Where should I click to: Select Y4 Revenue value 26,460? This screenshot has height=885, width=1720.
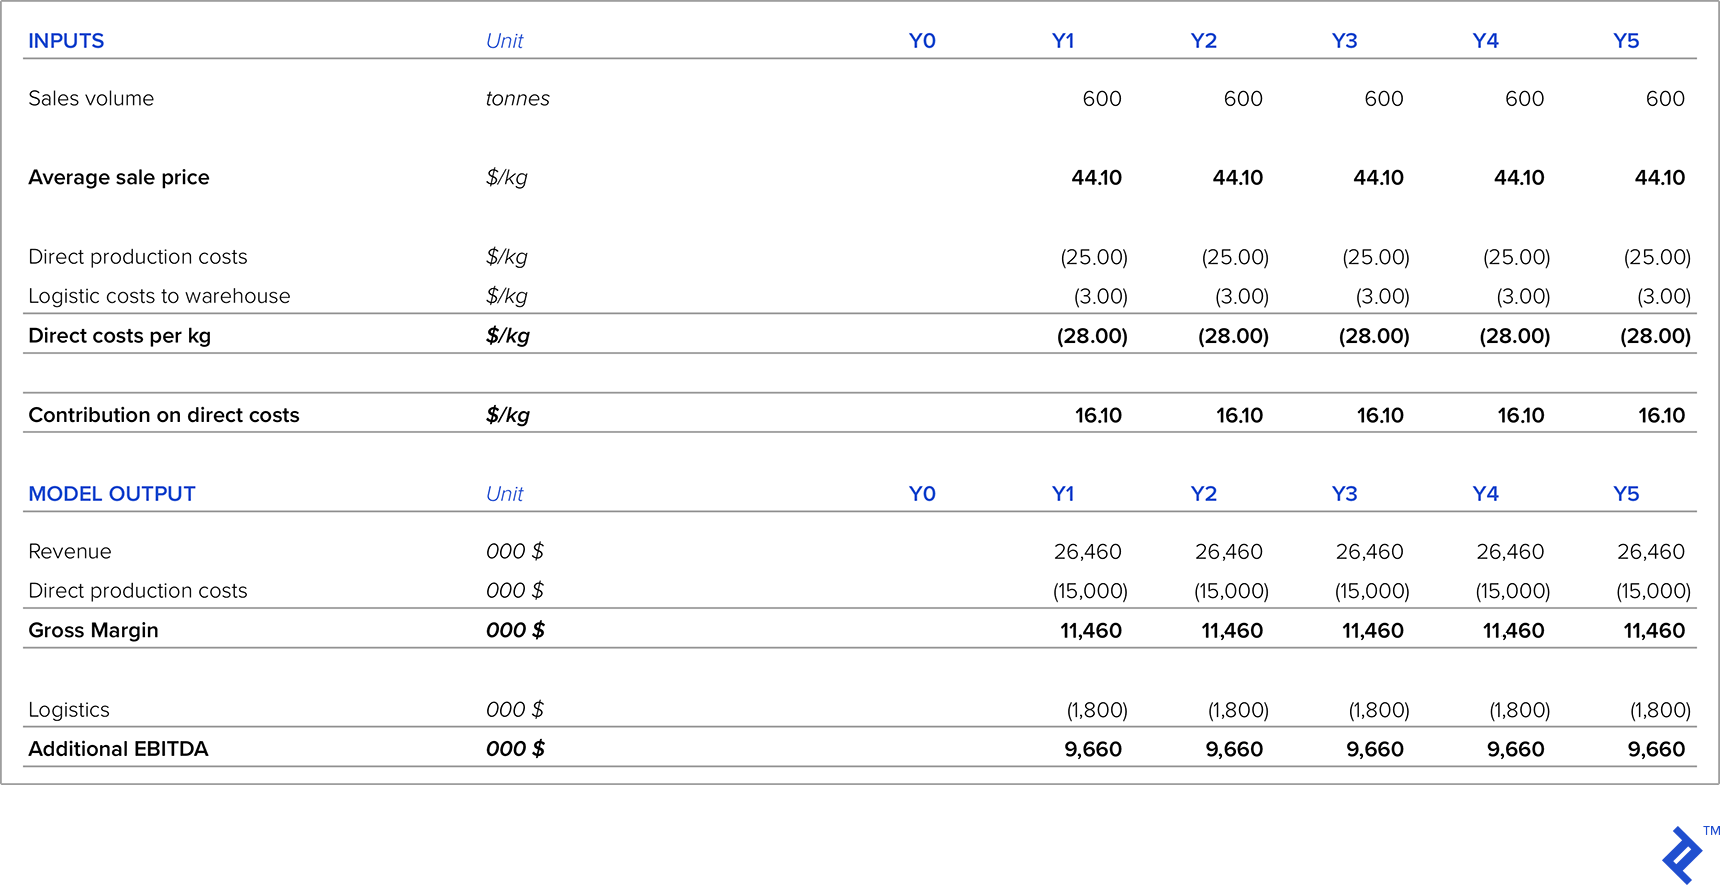pos(1509,552)
